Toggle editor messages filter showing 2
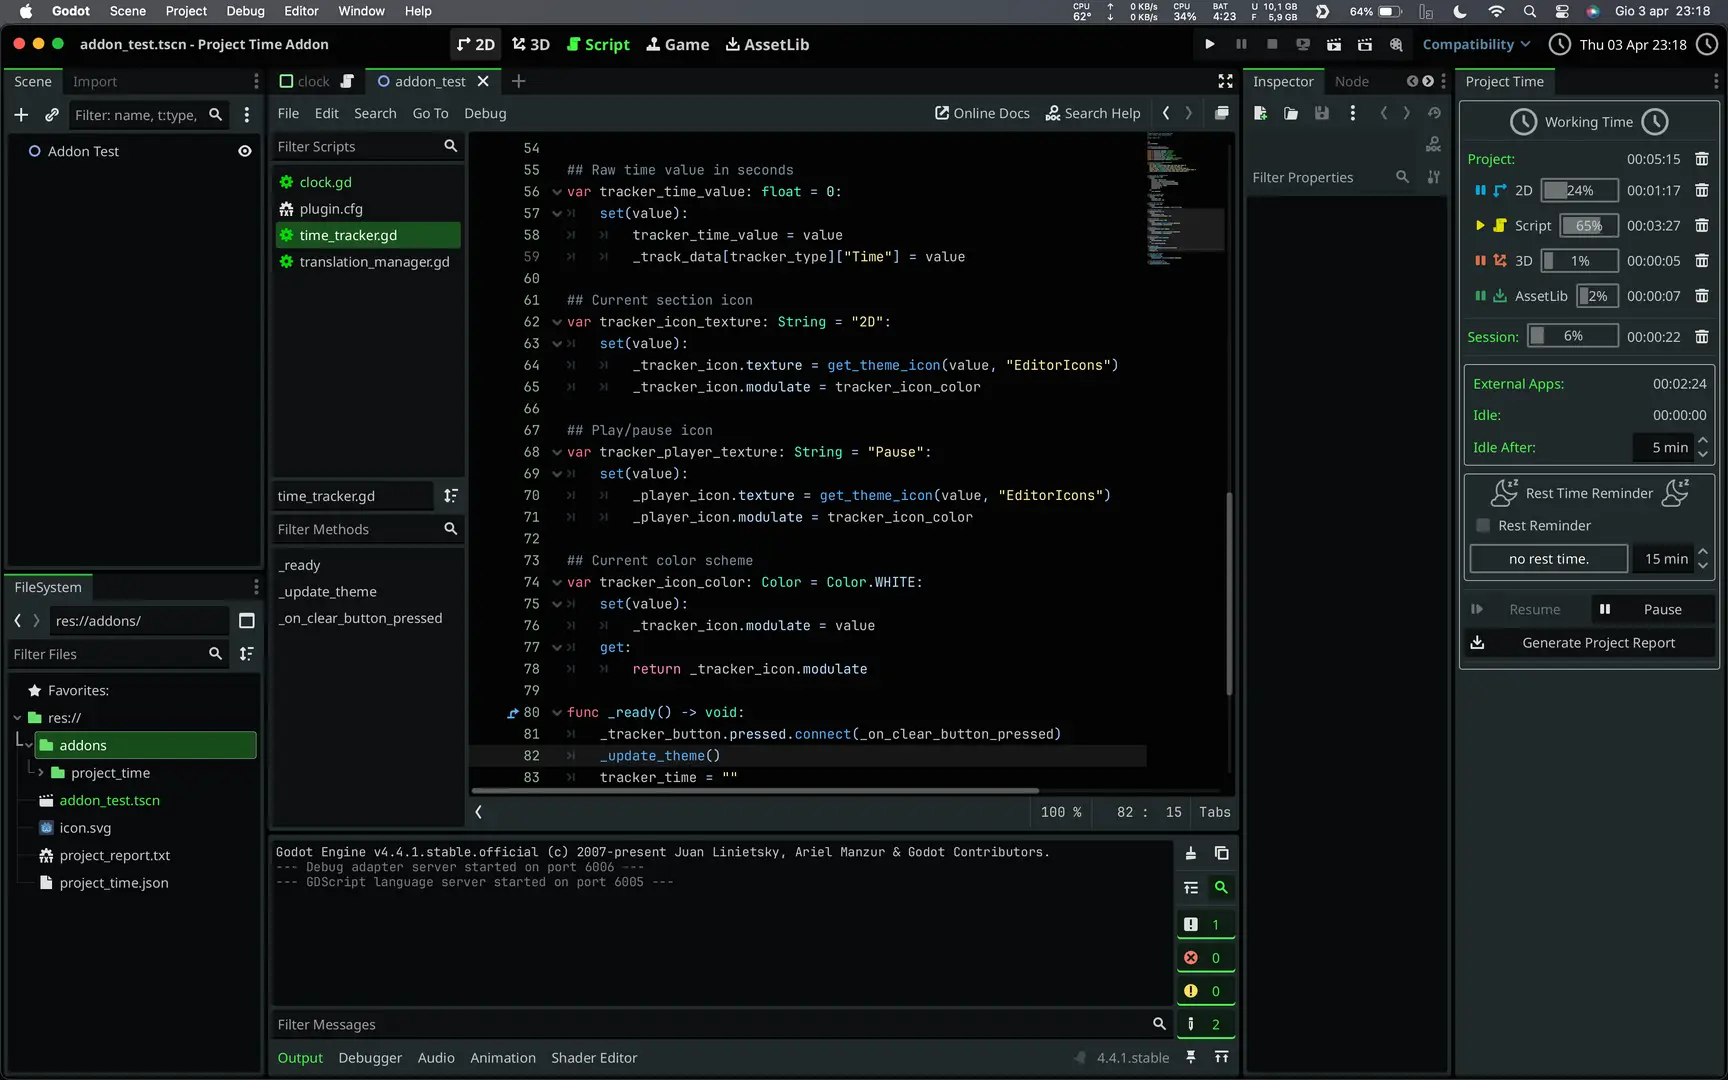The image size is (1728, 1080). 1205,1024
